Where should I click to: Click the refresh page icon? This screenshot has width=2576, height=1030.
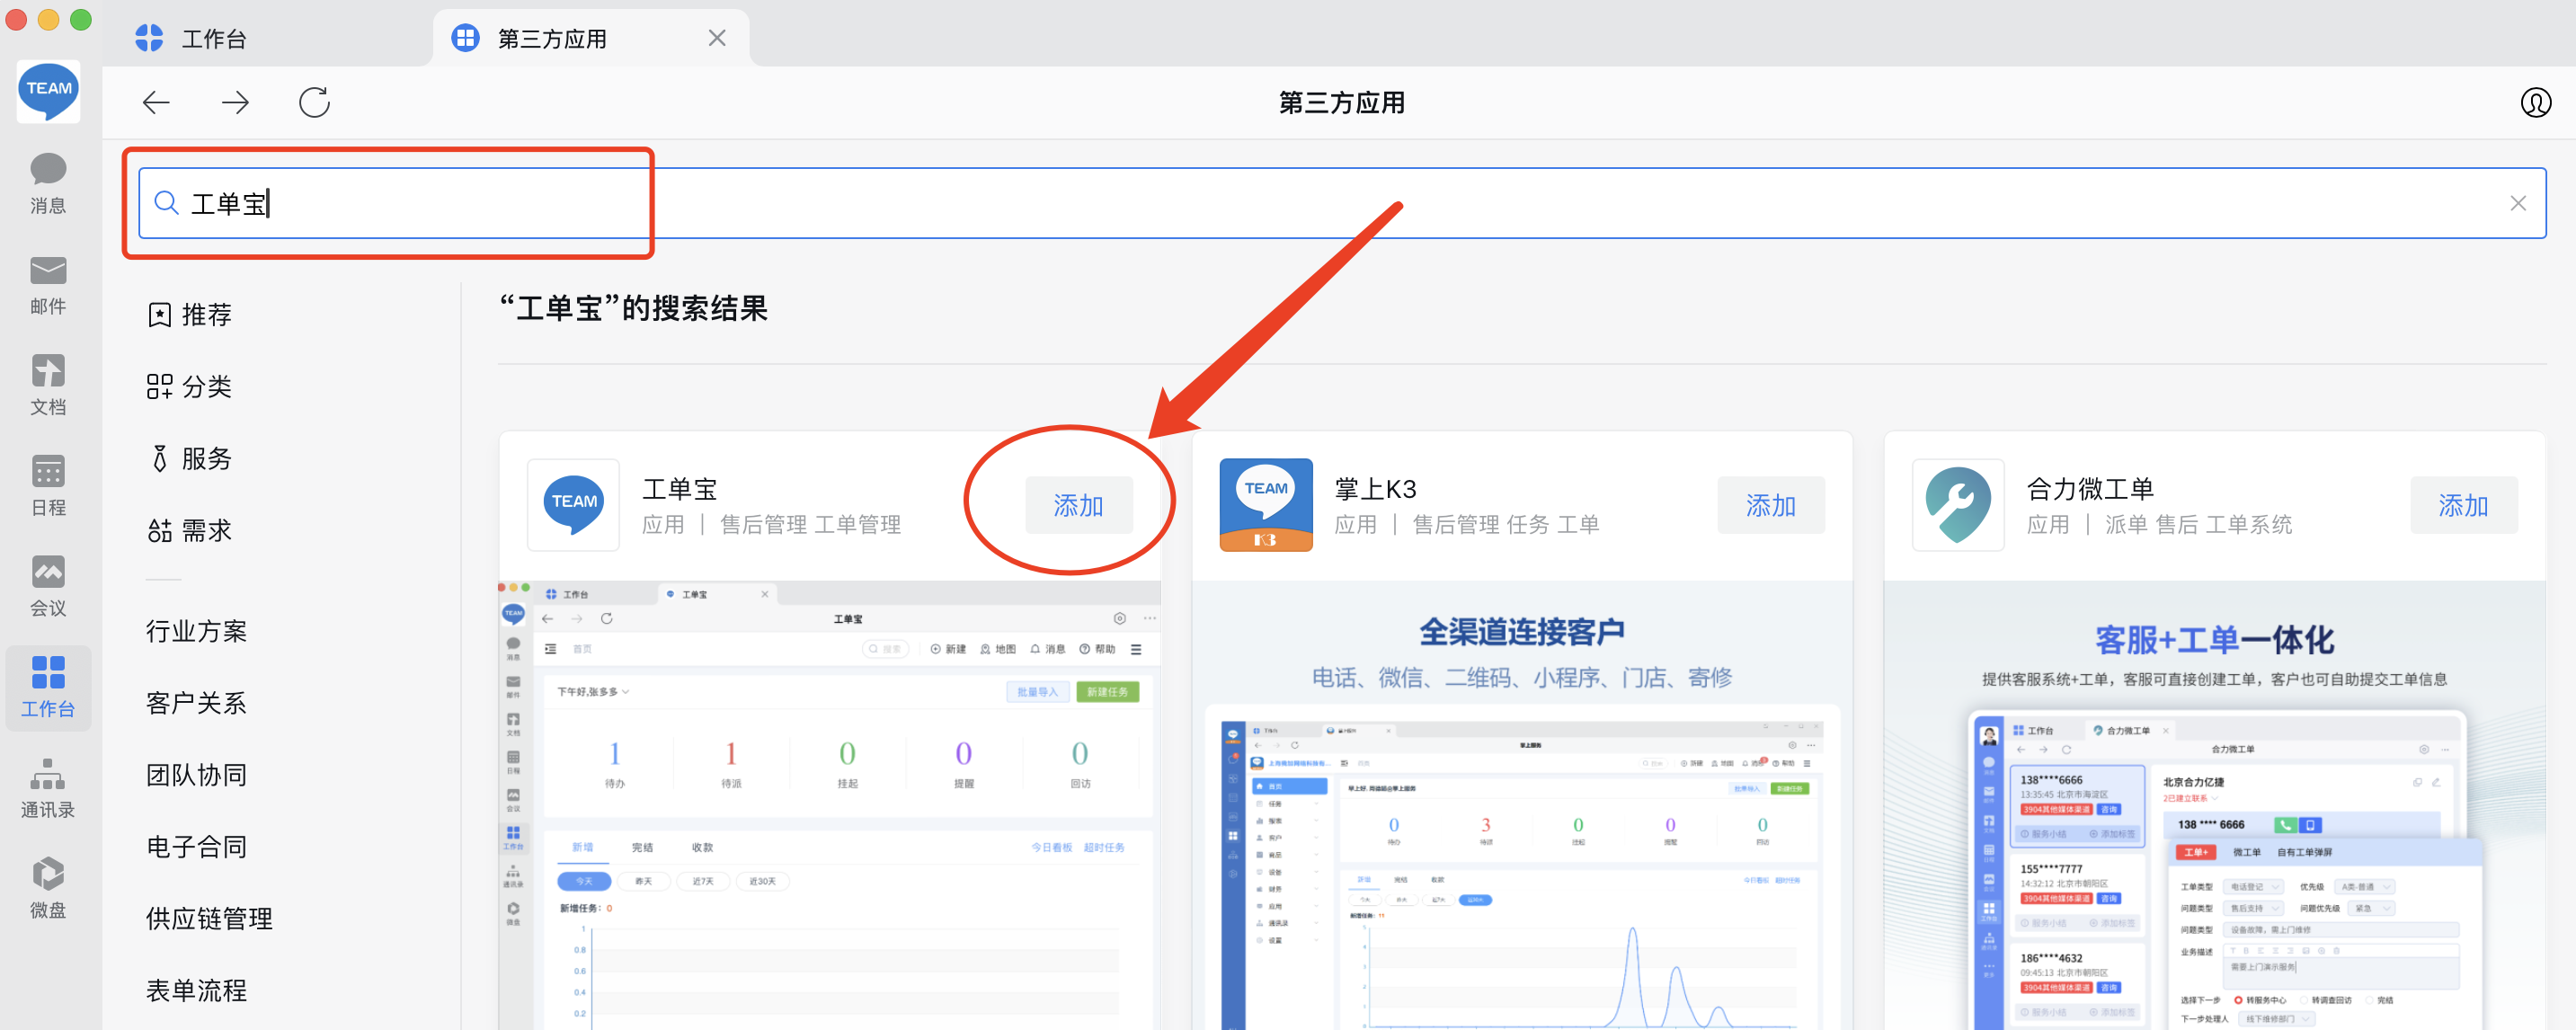click(314, 102)
